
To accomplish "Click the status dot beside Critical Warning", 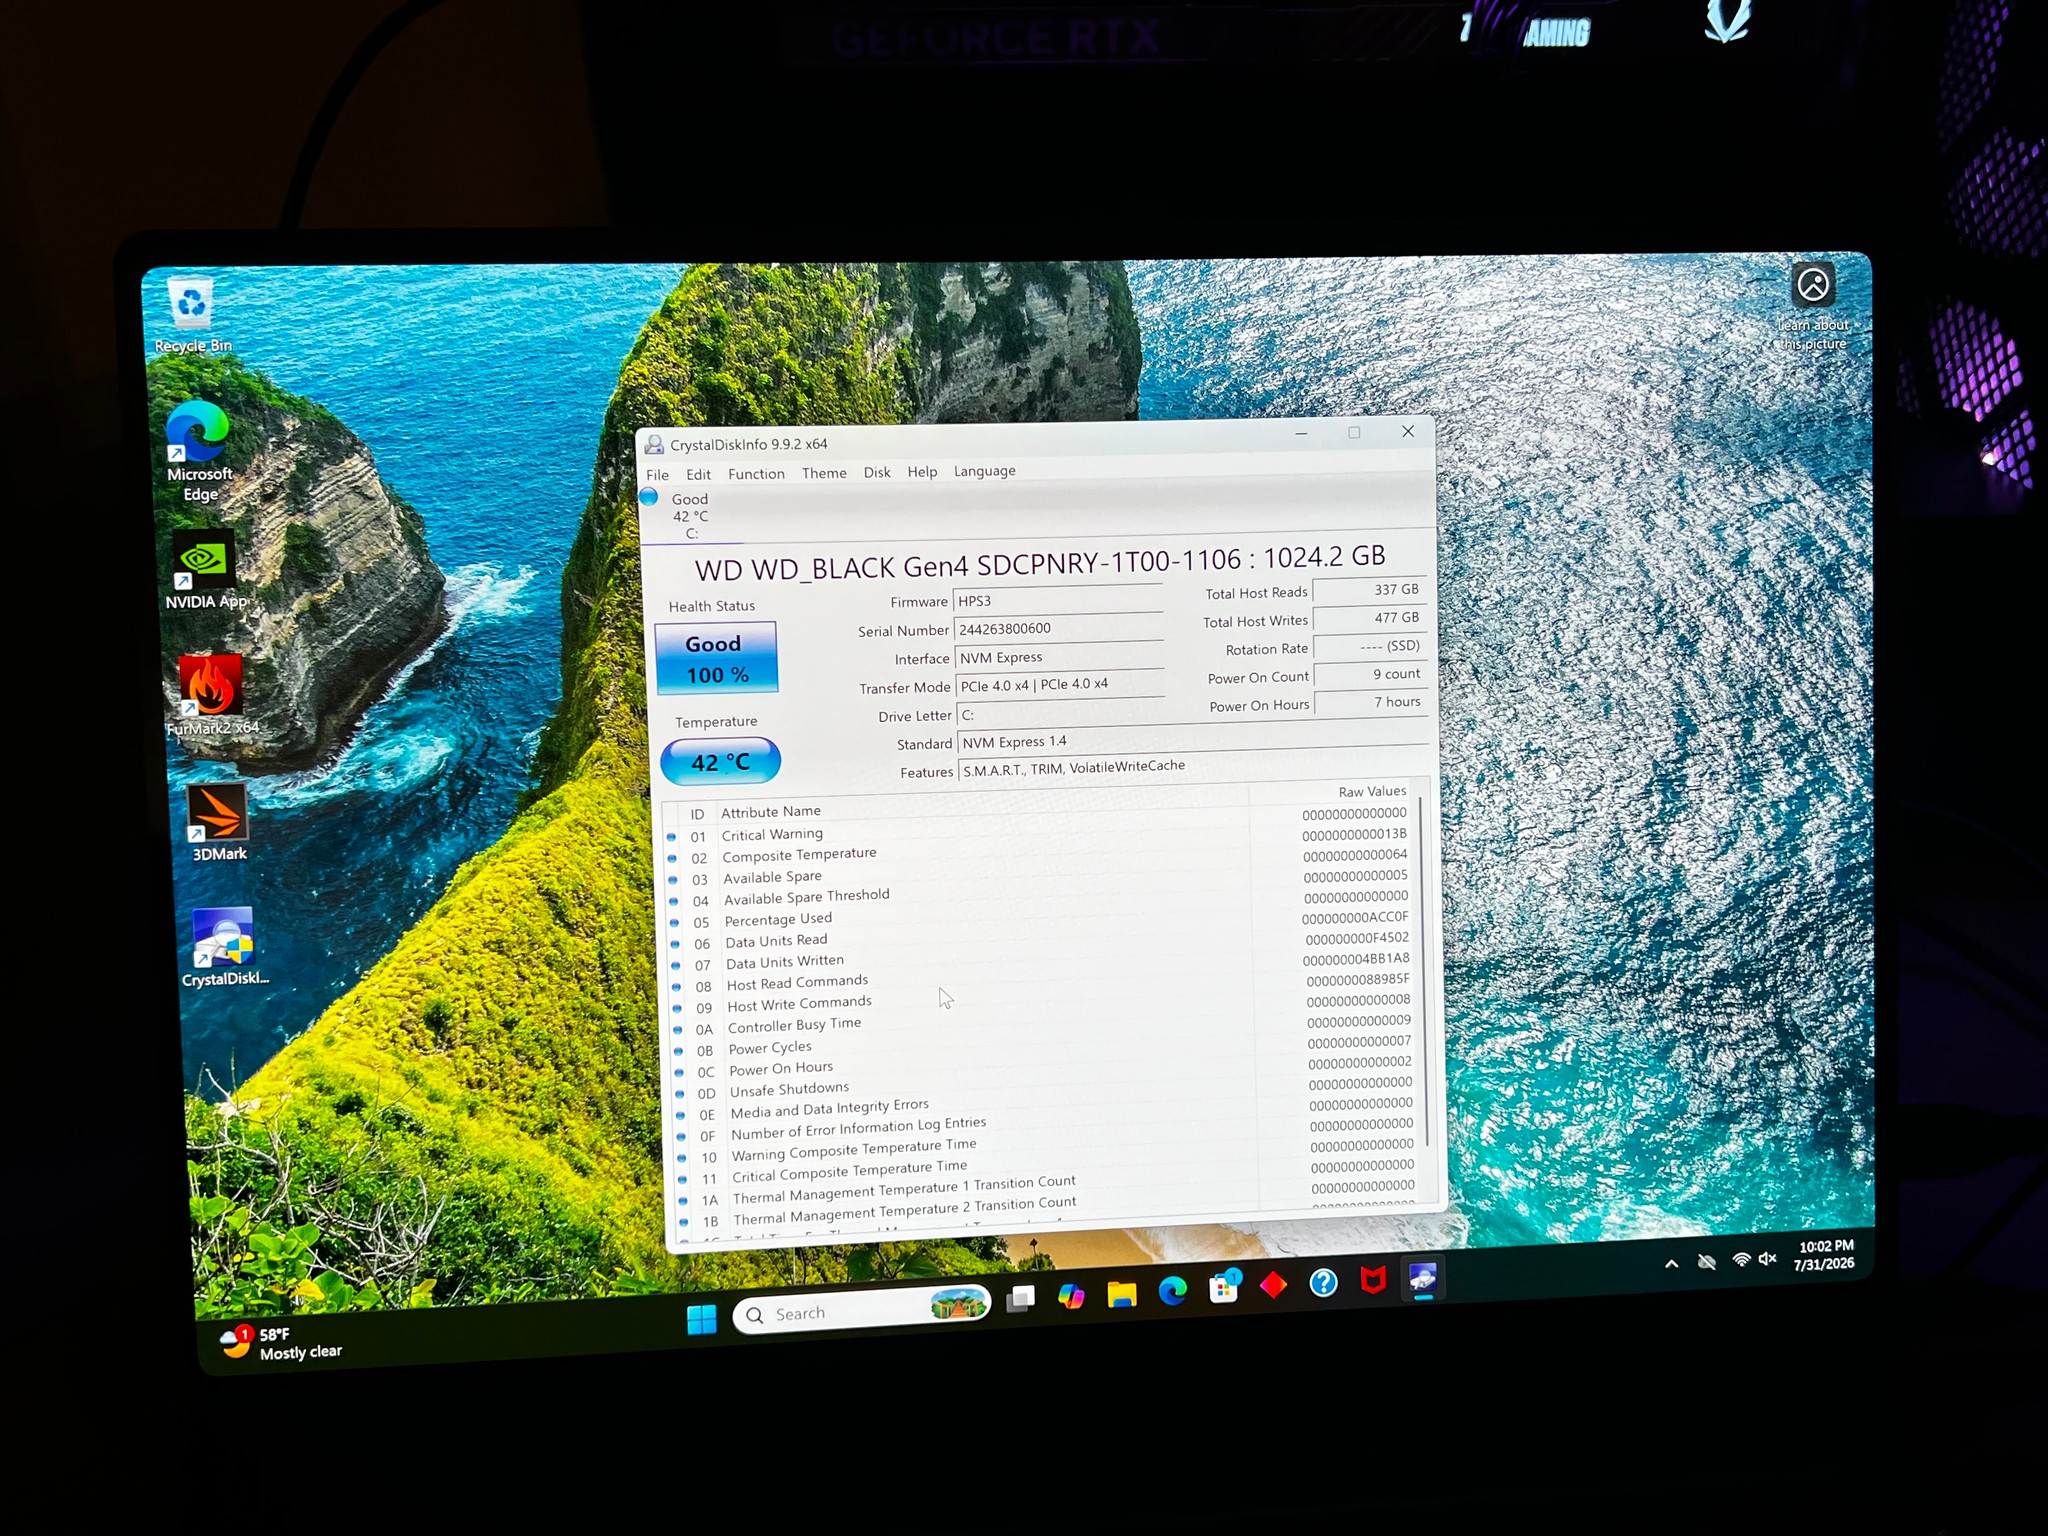I will coord(671,837).
